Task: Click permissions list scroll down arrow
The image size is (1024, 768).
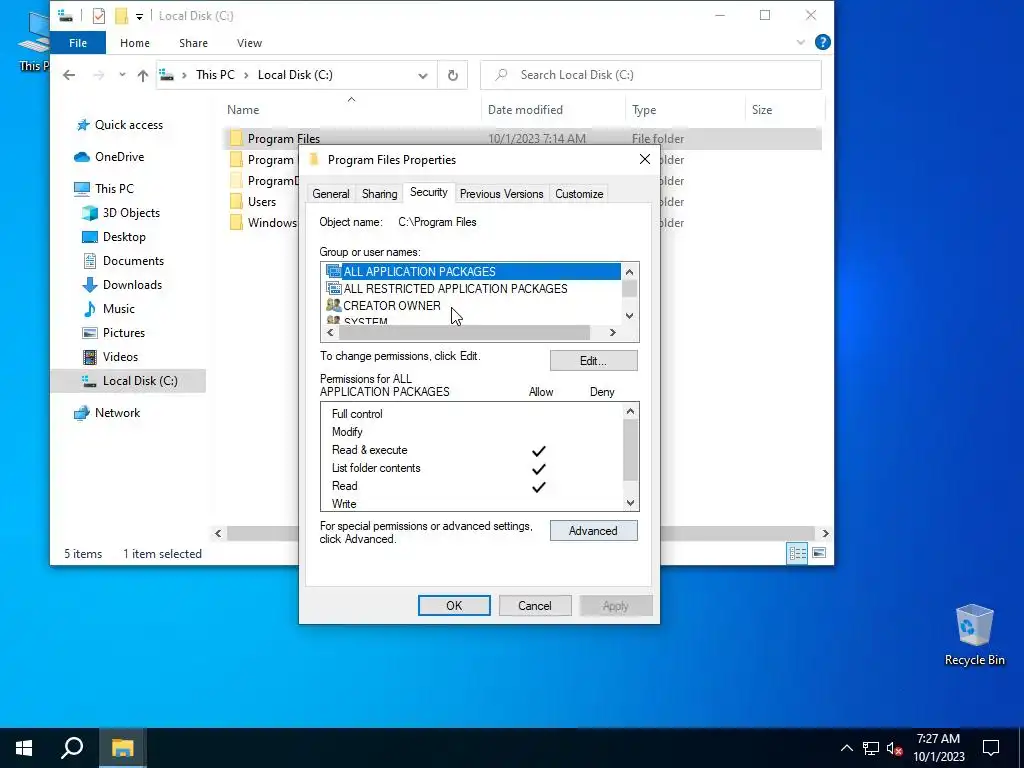Action: point(630,503)
